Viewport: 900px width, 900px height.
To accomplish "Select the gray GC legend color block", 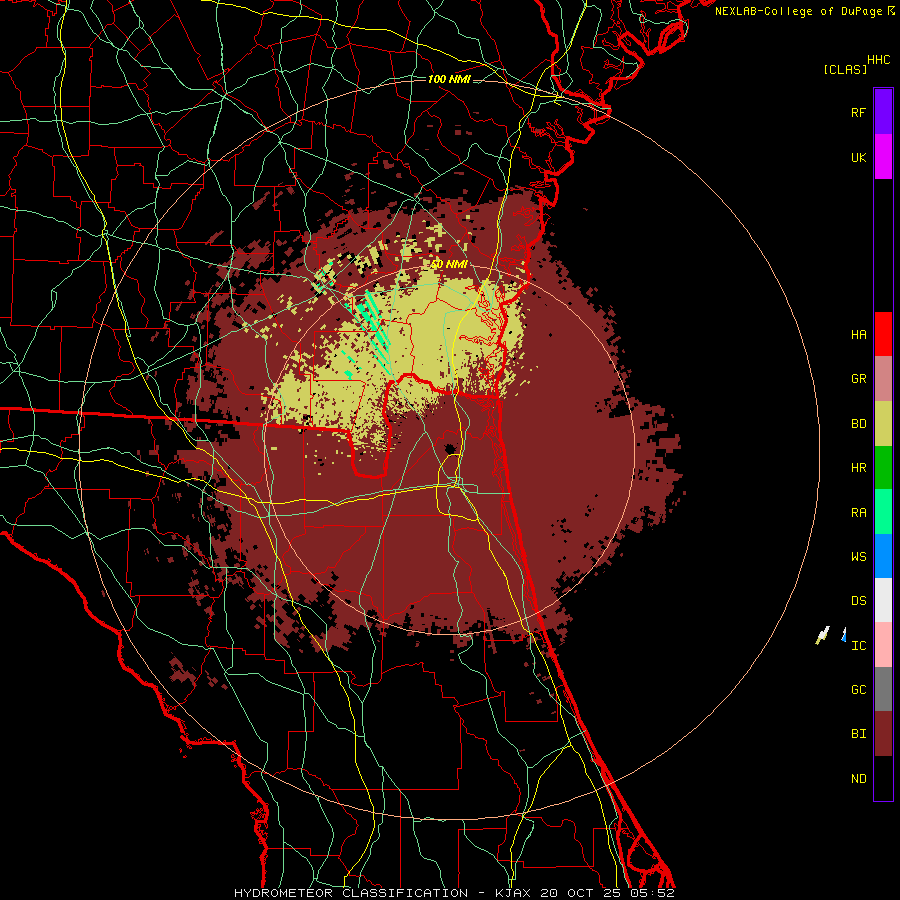I will point(883,689).
